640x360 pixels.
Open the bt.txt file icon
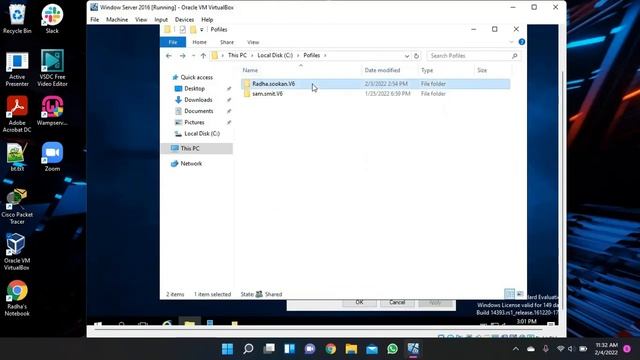(17, 157)
